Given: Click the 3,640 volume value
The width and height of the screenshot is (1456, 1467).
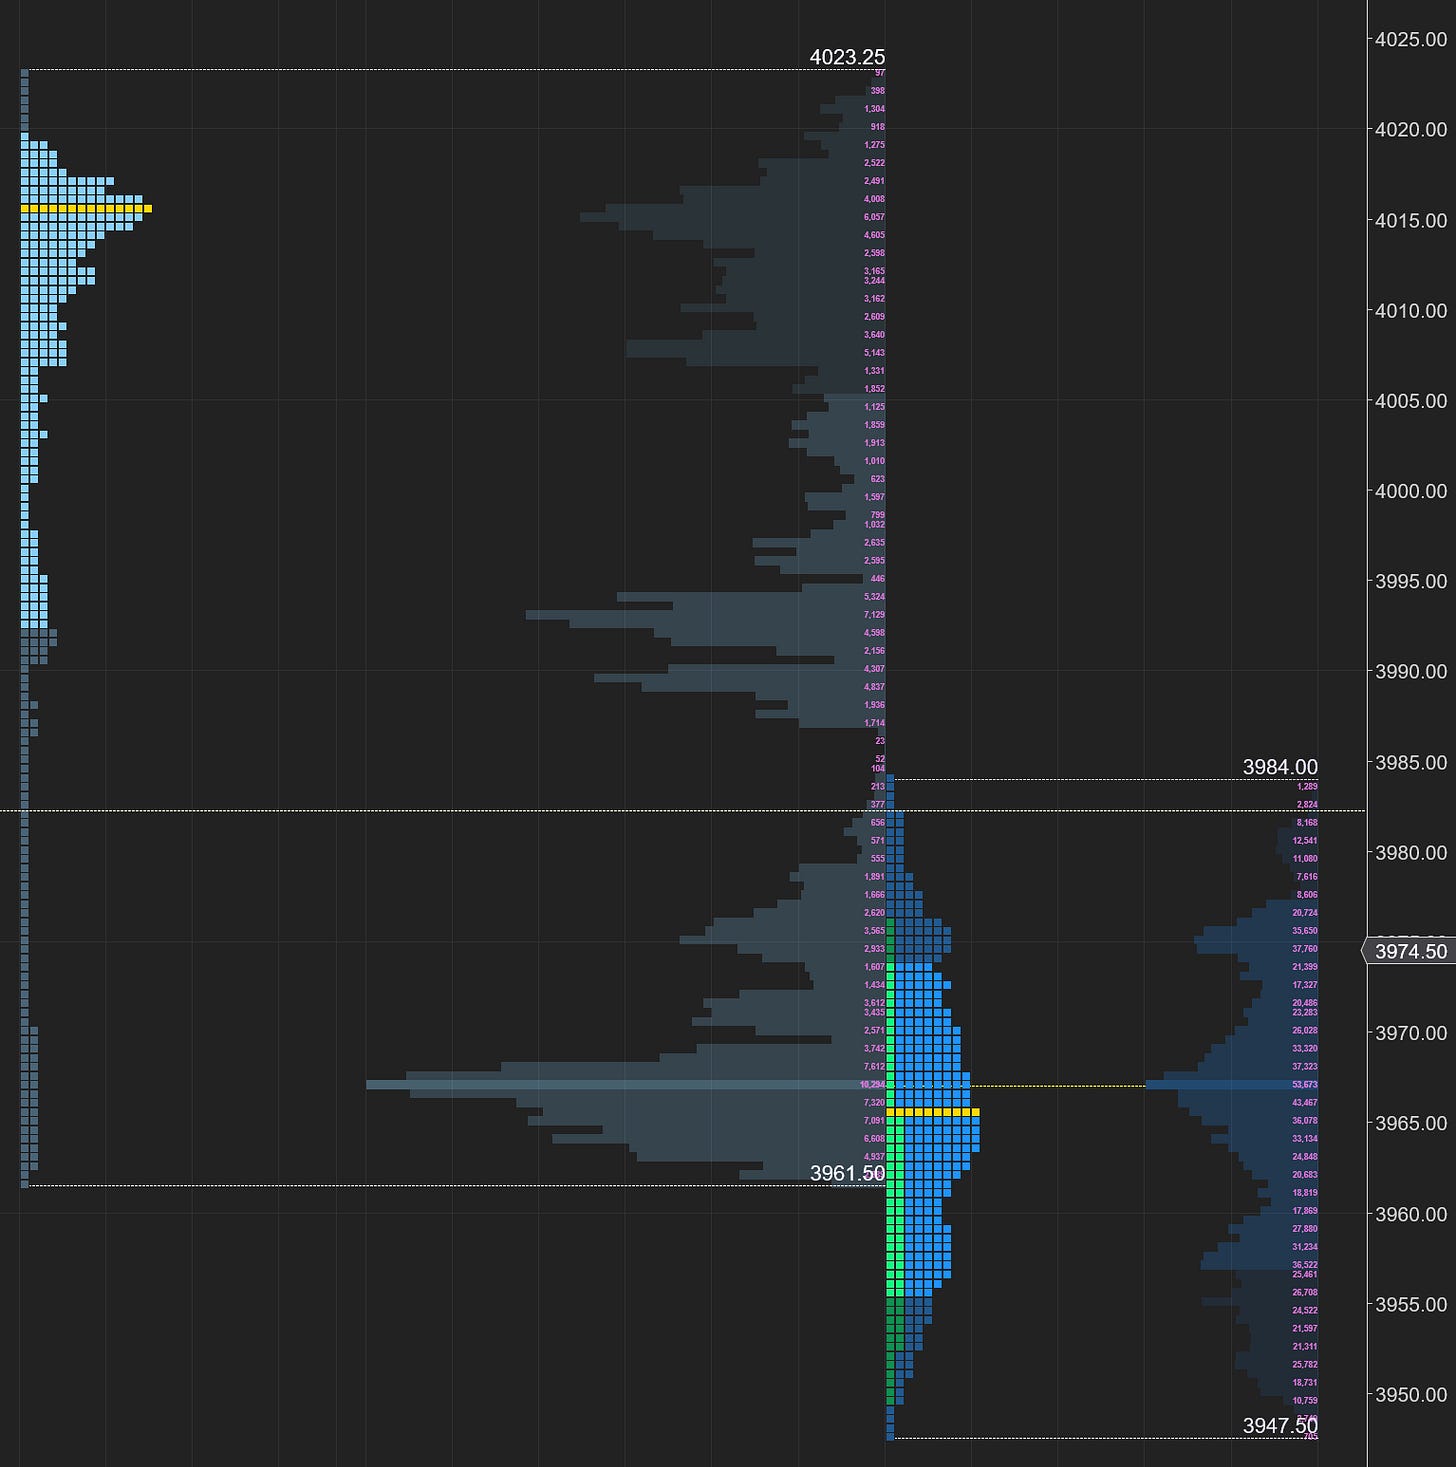Looking at the screenshot, I should coord(874,335).
